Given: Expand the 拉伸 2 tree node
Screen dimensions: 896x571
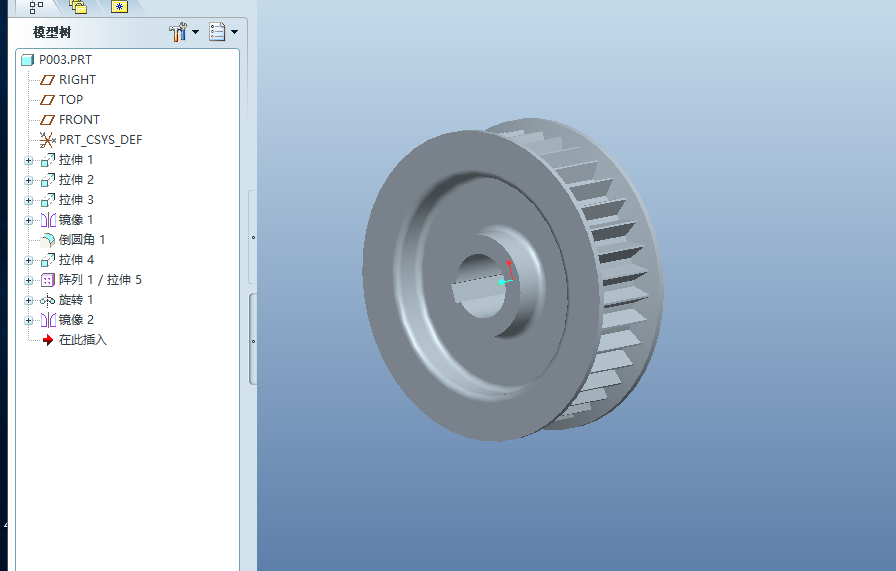Looking at the screenshot, I should coord(29,181).
